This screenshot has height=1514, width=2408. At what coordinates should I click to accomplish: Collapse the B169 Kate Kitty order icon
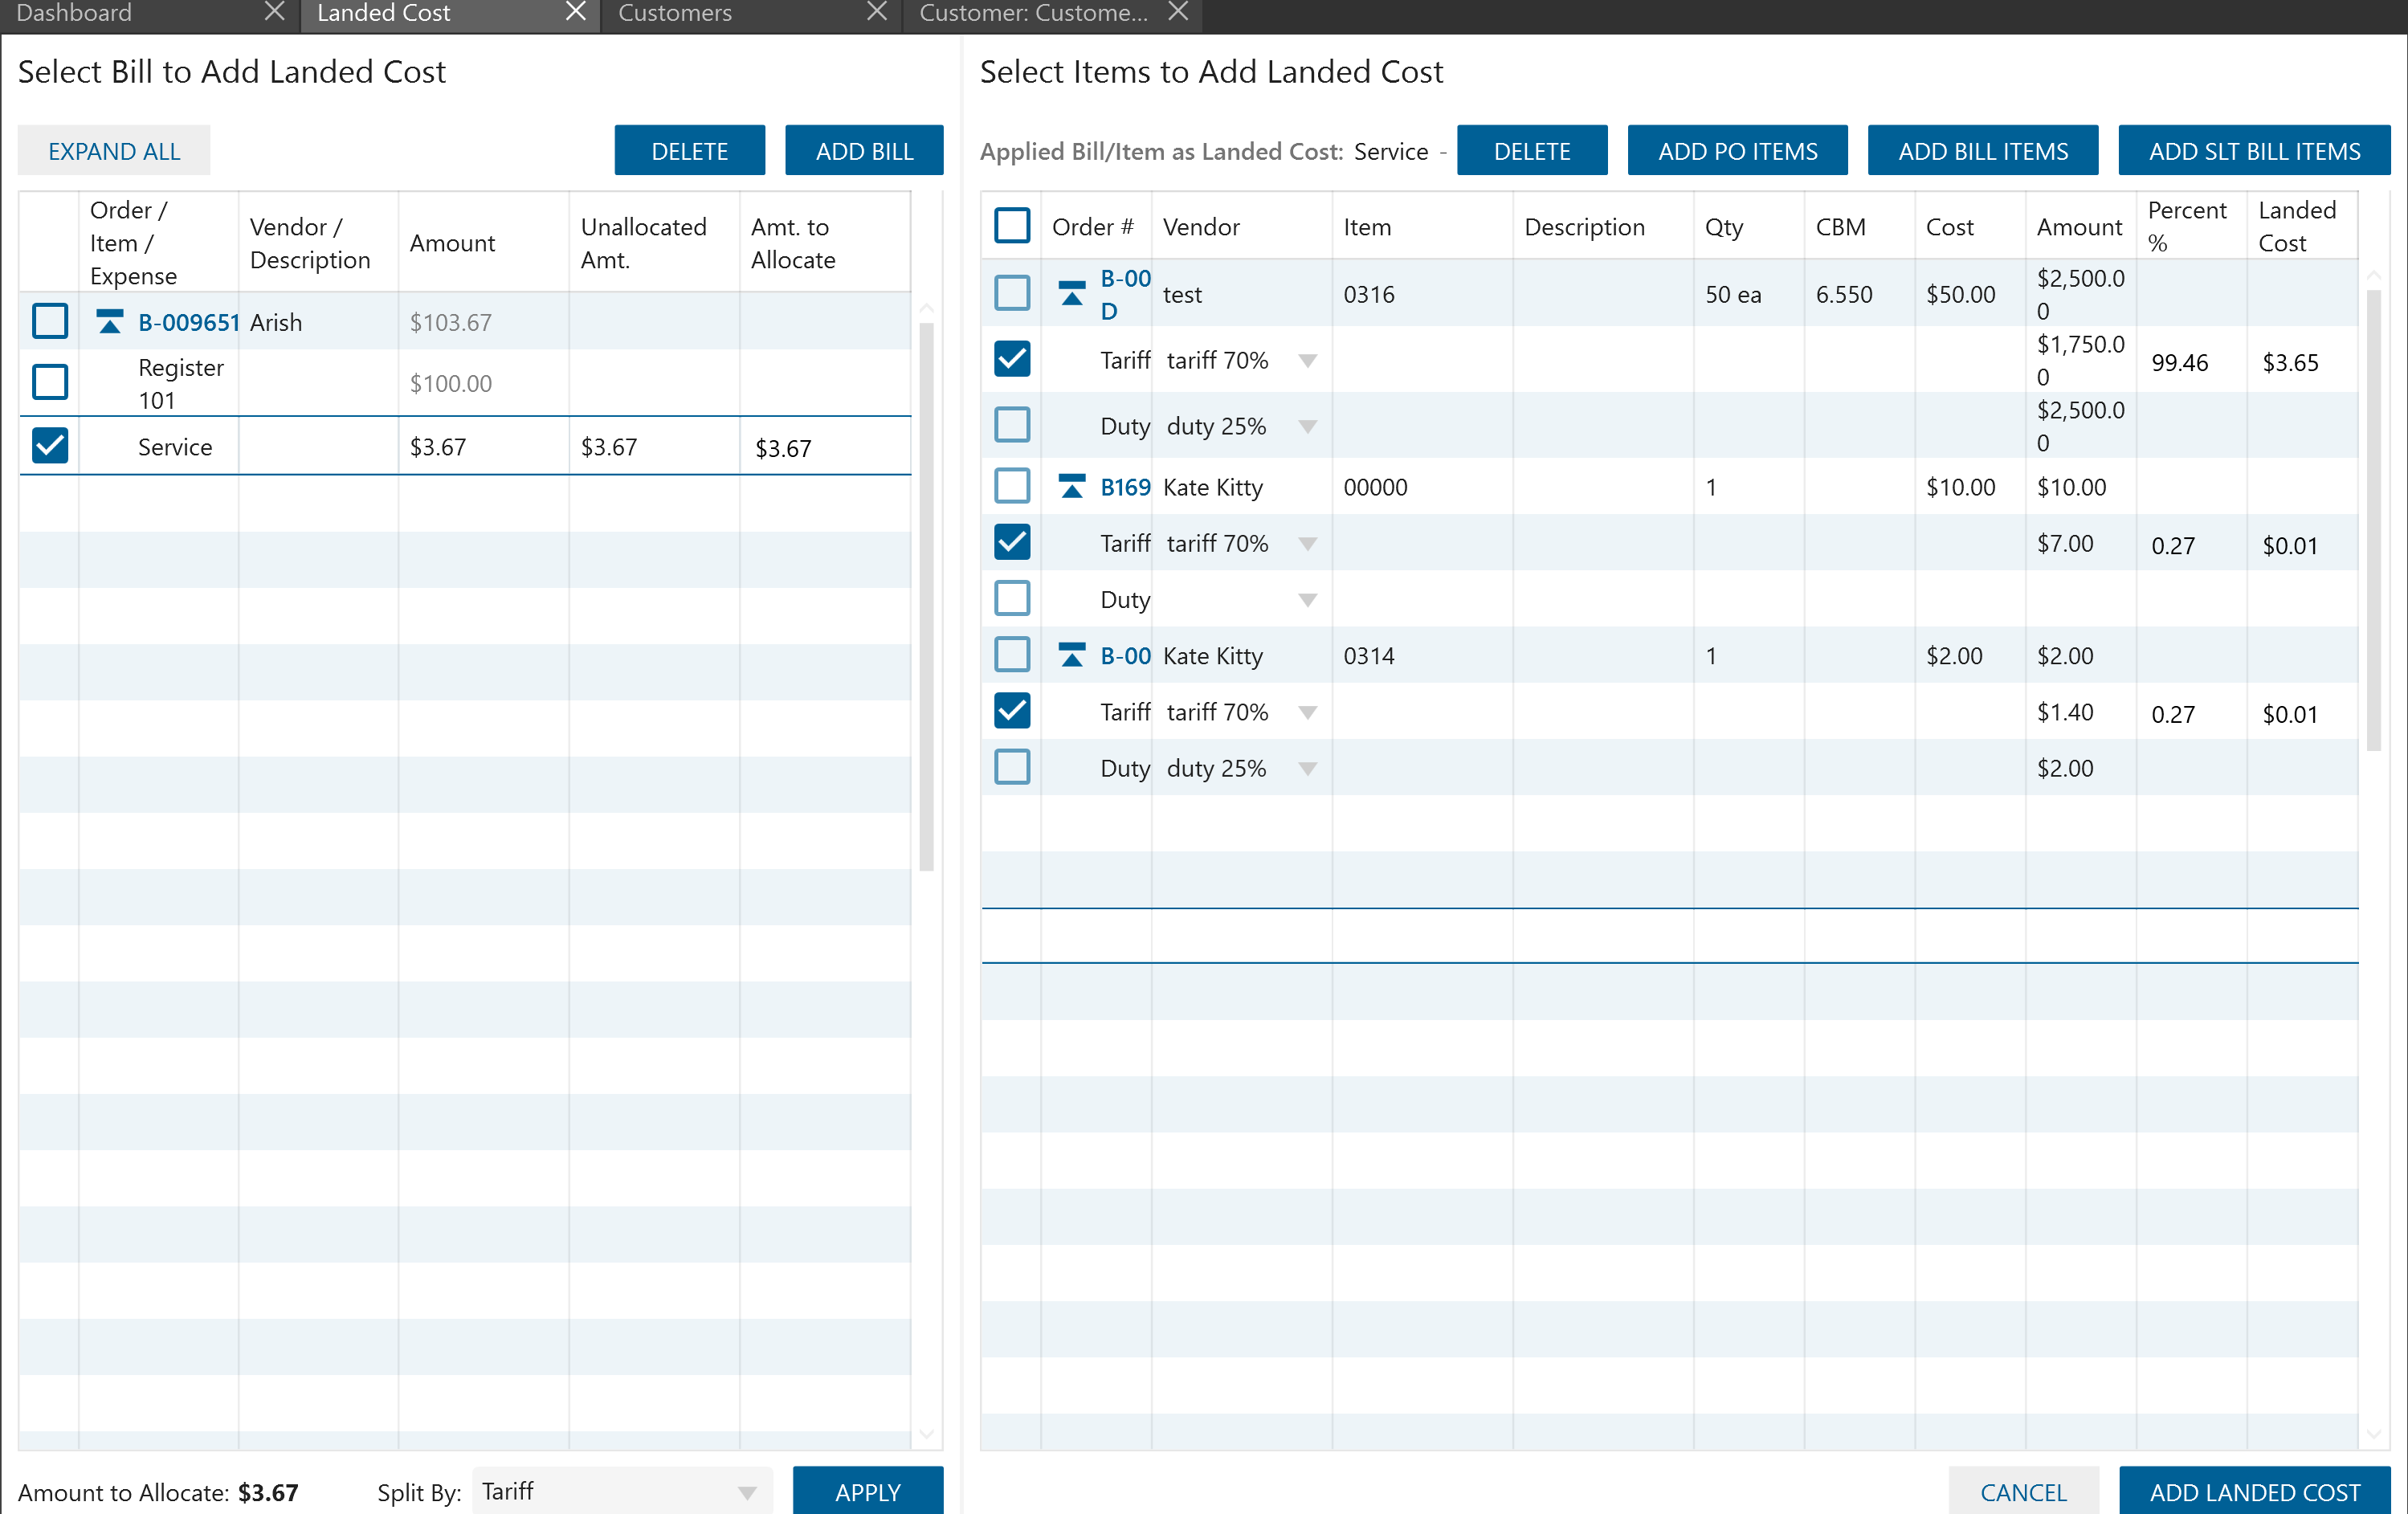click(1071, 487)
